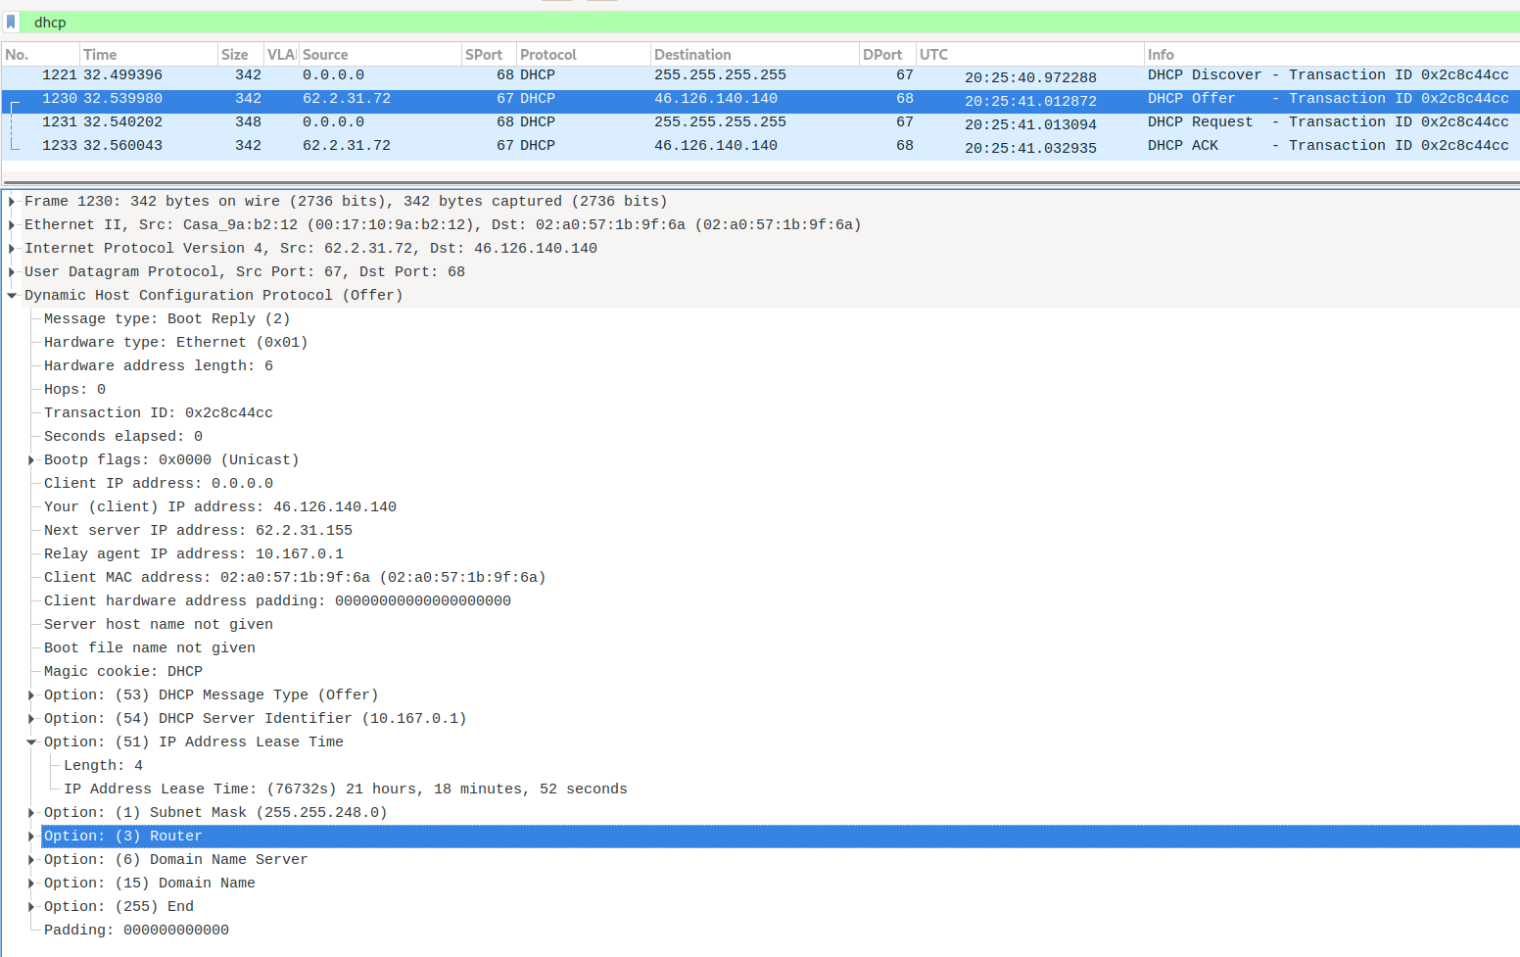The width and height of the screenshot is (1520, 957).
Task: Select the DHCP ACK packet 1233
Action: click(700, 146)
